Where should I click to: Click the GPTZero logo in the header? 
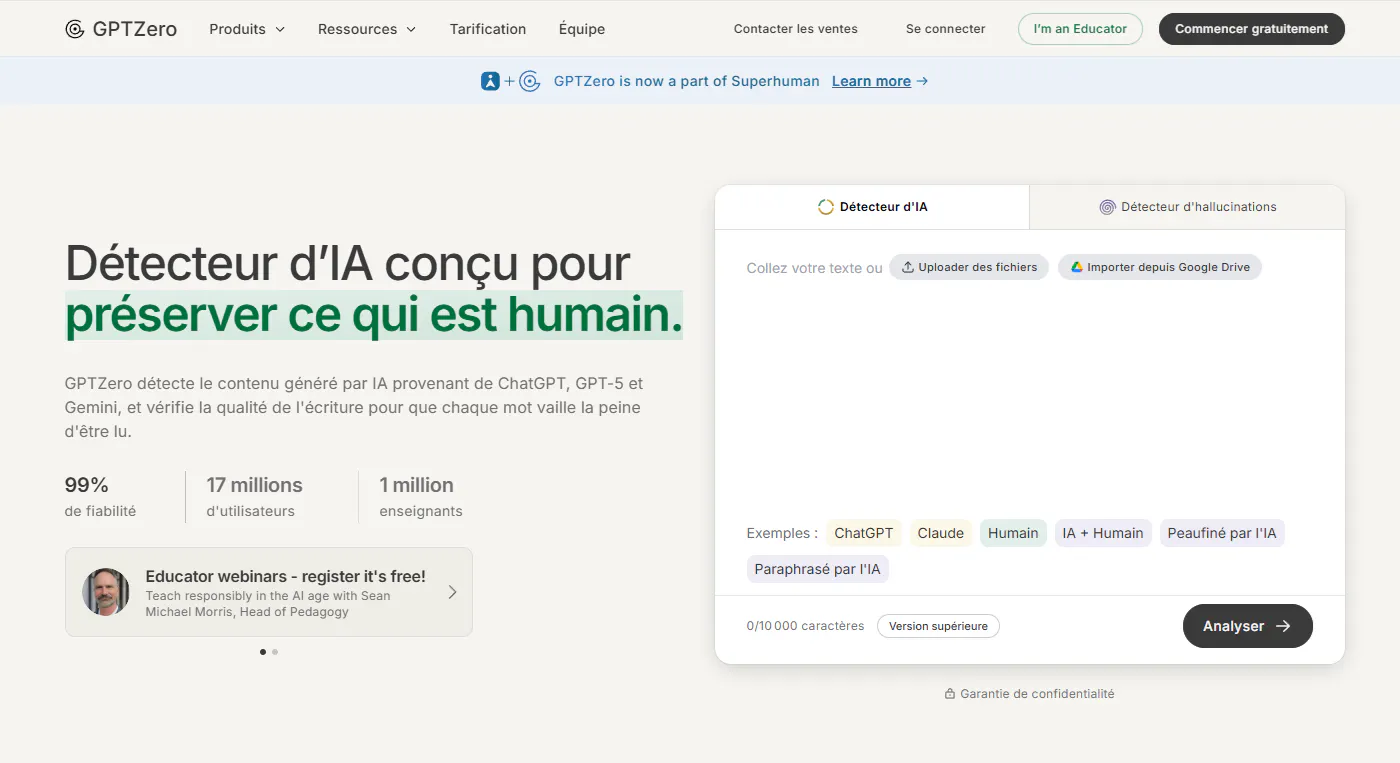(x=121, y=29)
